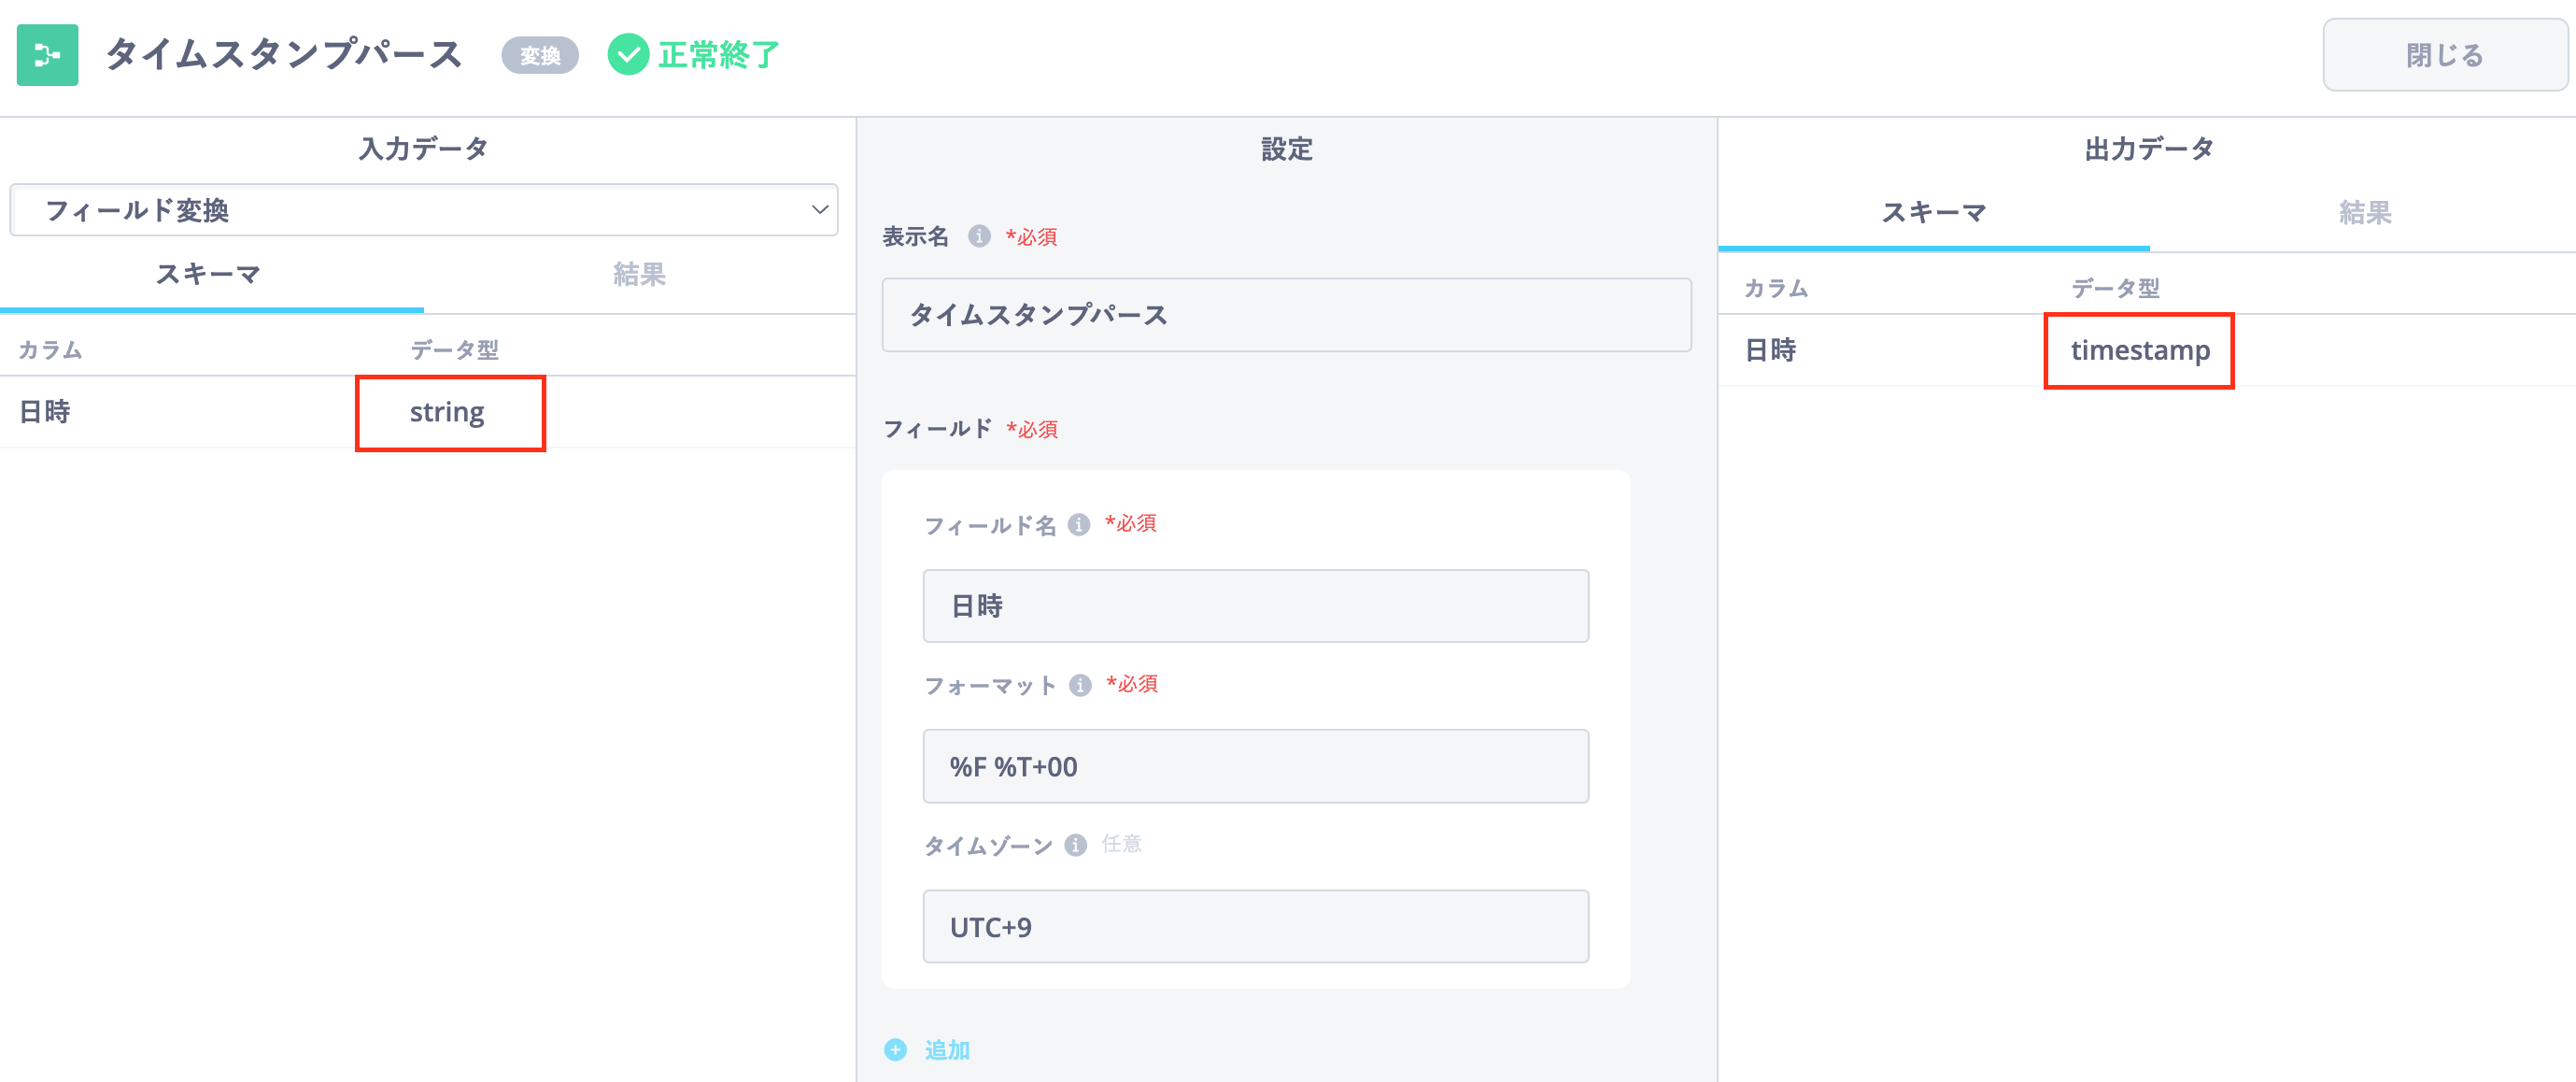Click the 閉じる button

(x=2445, y=55)
